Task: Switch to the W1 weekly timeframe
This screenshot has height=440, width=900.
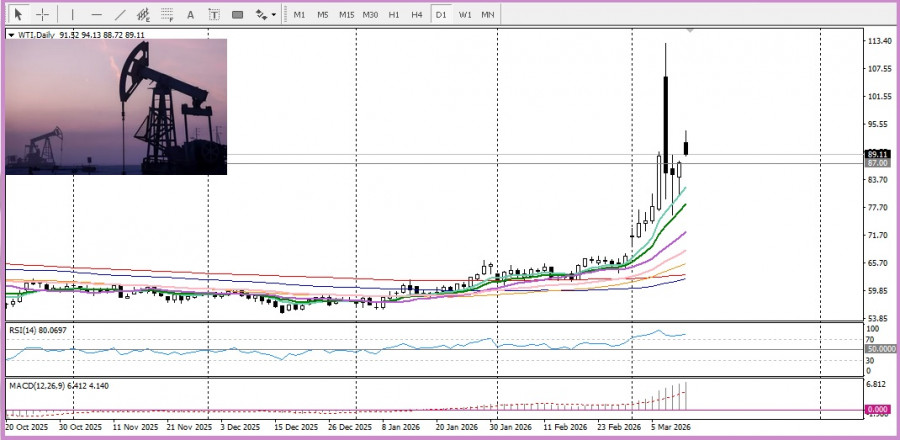Action: 465,15
